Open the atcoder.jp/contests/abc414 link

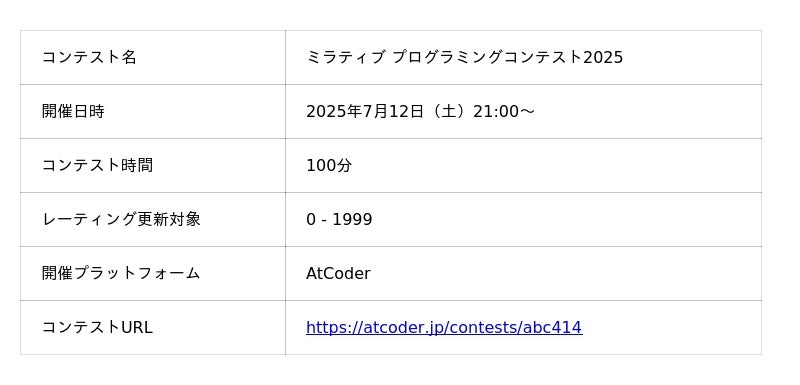pos(444,327)
